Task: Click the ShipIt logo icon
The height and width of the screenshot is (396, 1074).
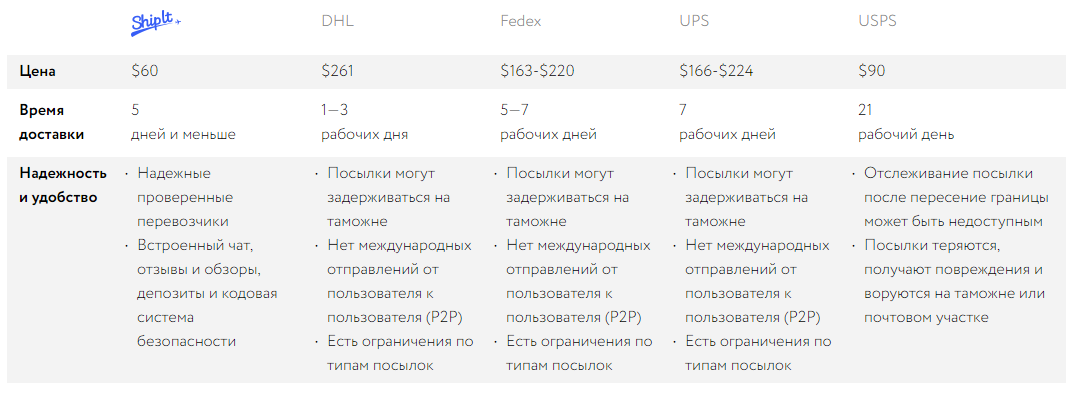Action: pos(156,23)
